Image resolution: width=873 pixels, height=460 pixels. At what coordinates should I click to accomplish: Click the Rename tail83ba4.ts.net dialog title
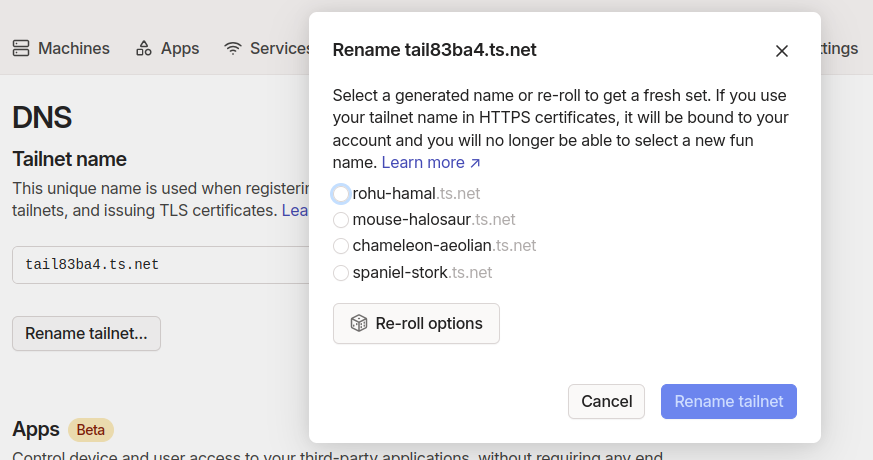pyautogui.click(x=434, y=50)
